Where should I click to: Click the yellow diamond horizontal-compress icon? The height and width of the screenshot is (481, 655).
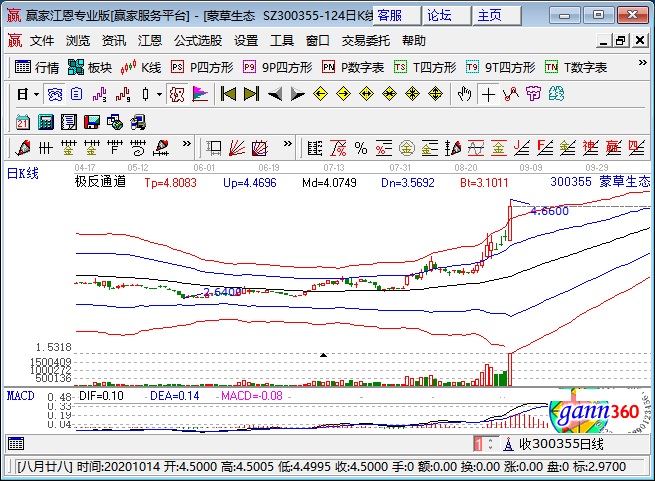(x=389, y=94)
